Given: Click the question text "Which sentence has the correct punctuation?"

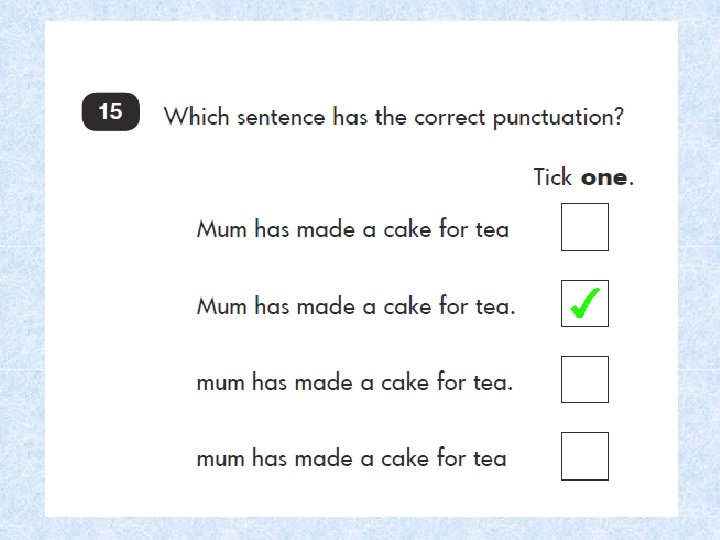Looking at the screenshot, I should [x=394, y=116].
